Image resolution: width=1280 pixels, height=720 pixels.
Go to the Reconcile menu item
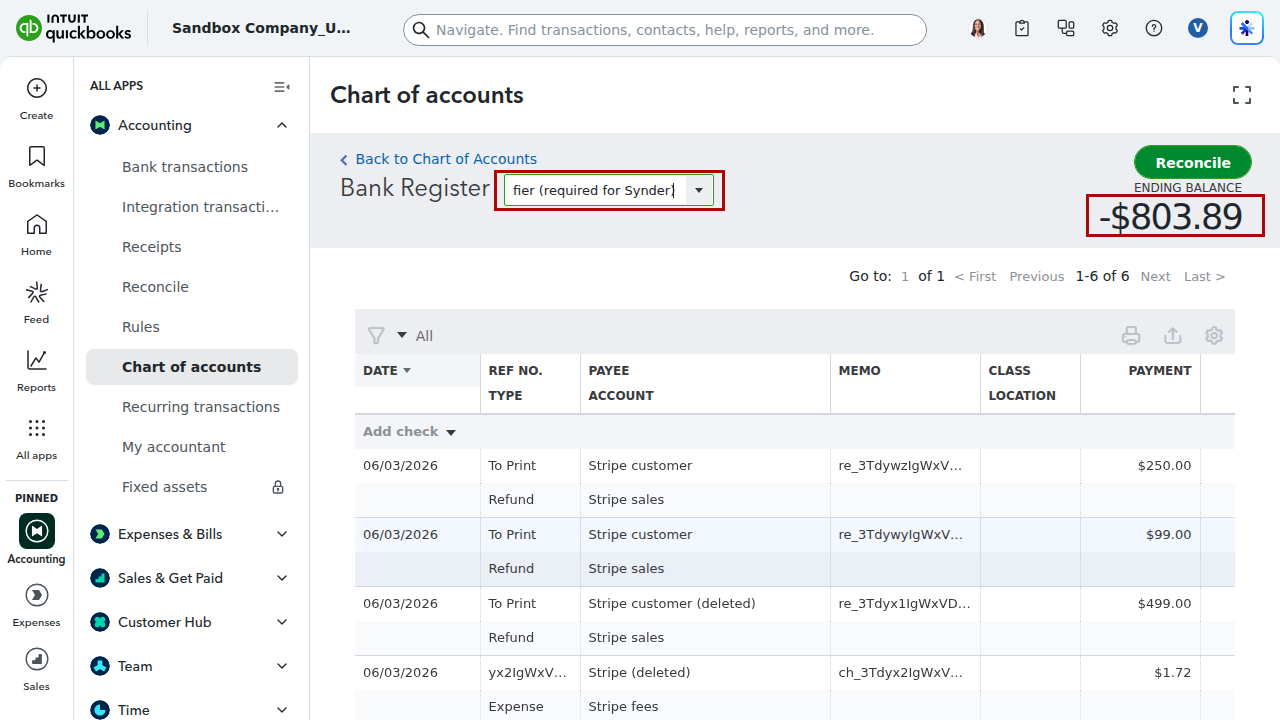155,287
